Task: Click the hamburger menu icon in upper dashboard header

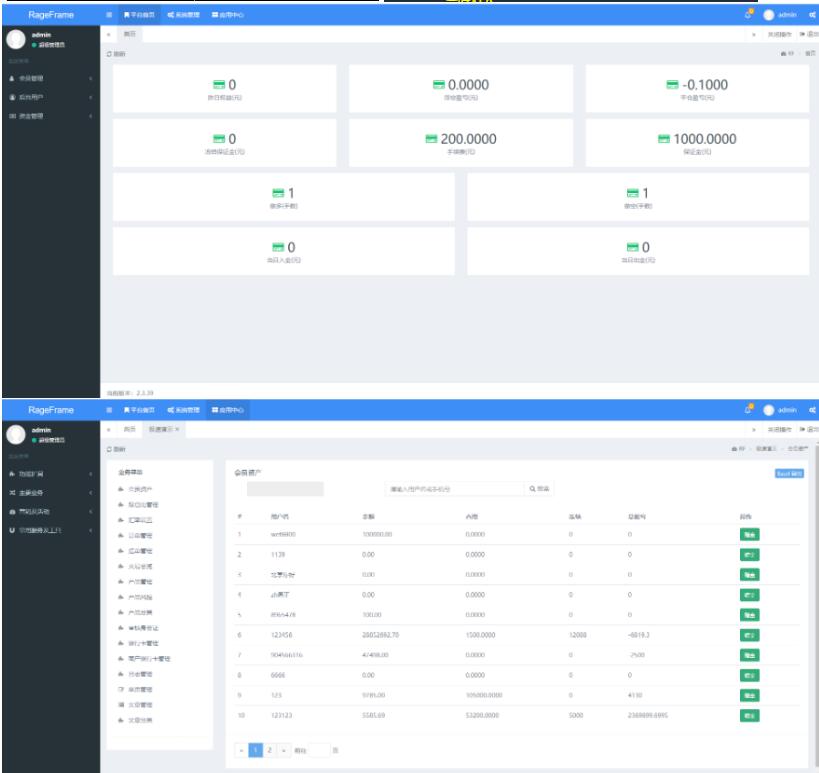Action: point(109,16)
